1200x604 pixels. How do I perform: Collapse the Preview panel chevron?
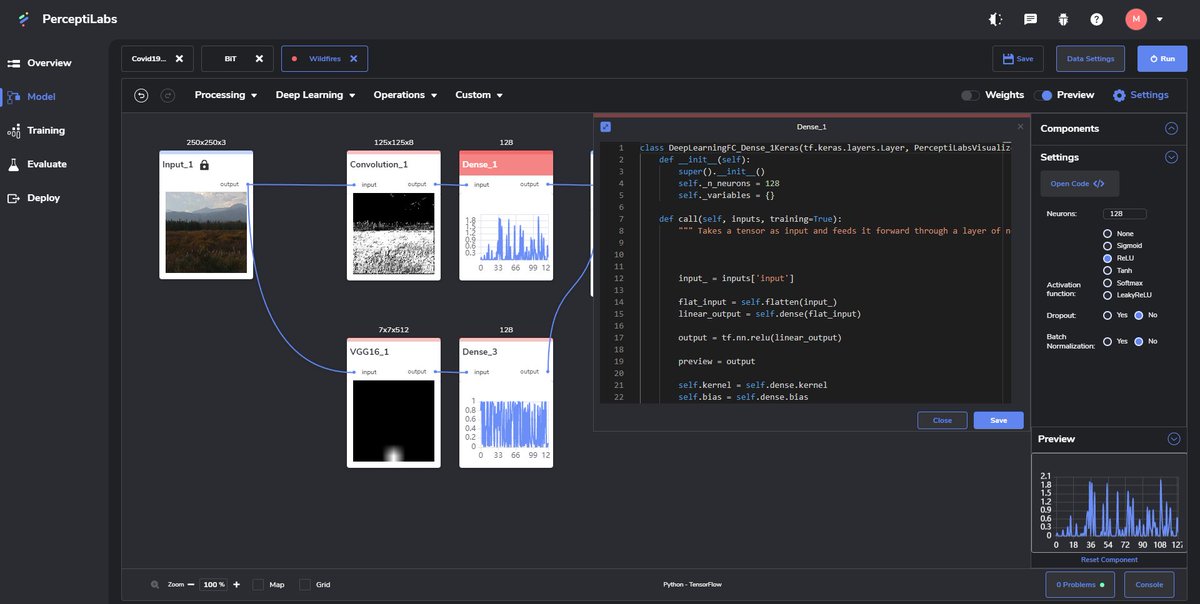point(1174,438)
